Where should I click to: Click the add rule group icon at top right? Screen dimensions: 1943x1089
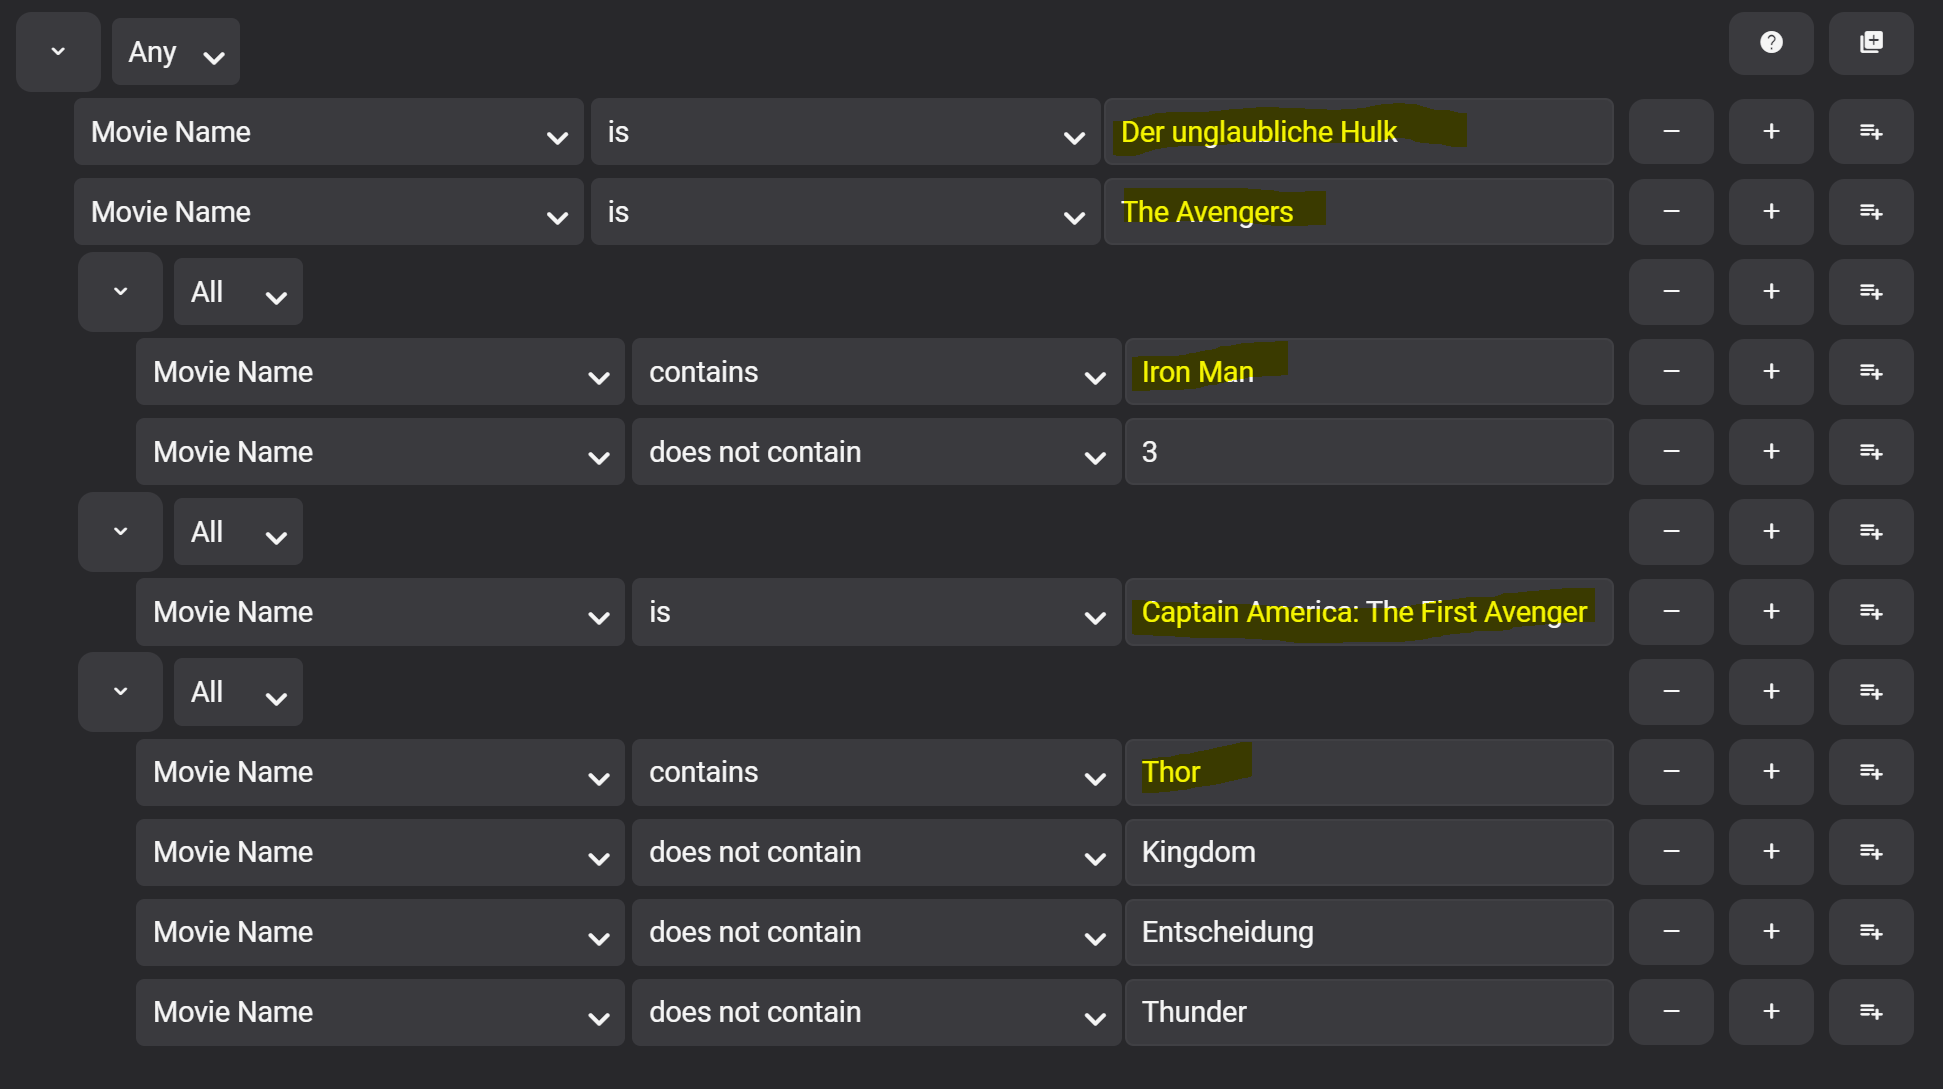pyautogui.click(x=1871, y=43)
